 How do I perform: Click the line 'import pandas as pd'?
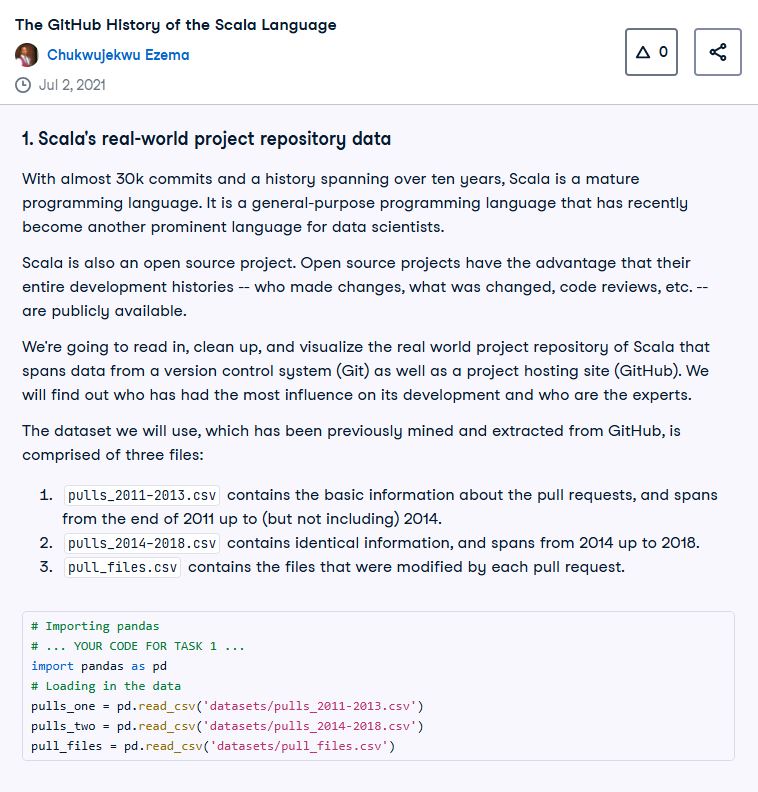99,666
